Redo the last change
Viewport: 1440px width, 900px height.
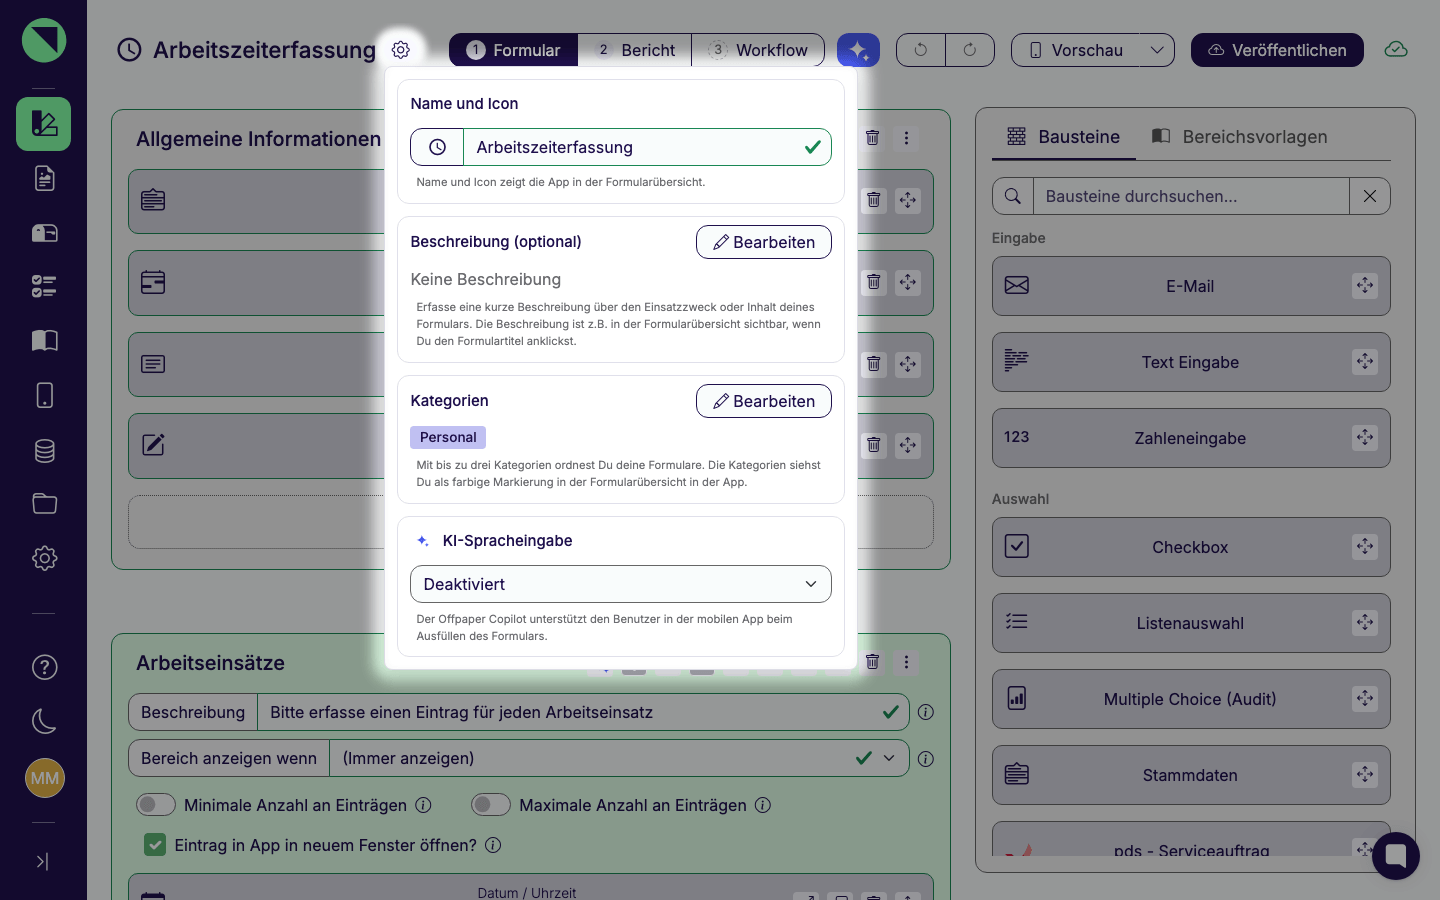[970, 50]
